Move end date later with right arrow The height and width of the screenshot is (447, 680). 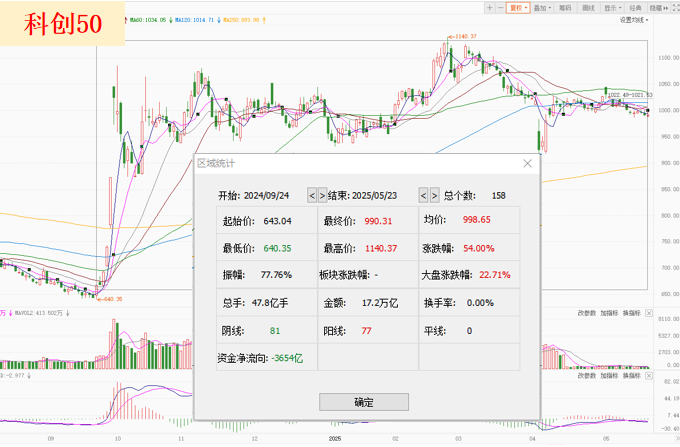(x=434, y=196)
